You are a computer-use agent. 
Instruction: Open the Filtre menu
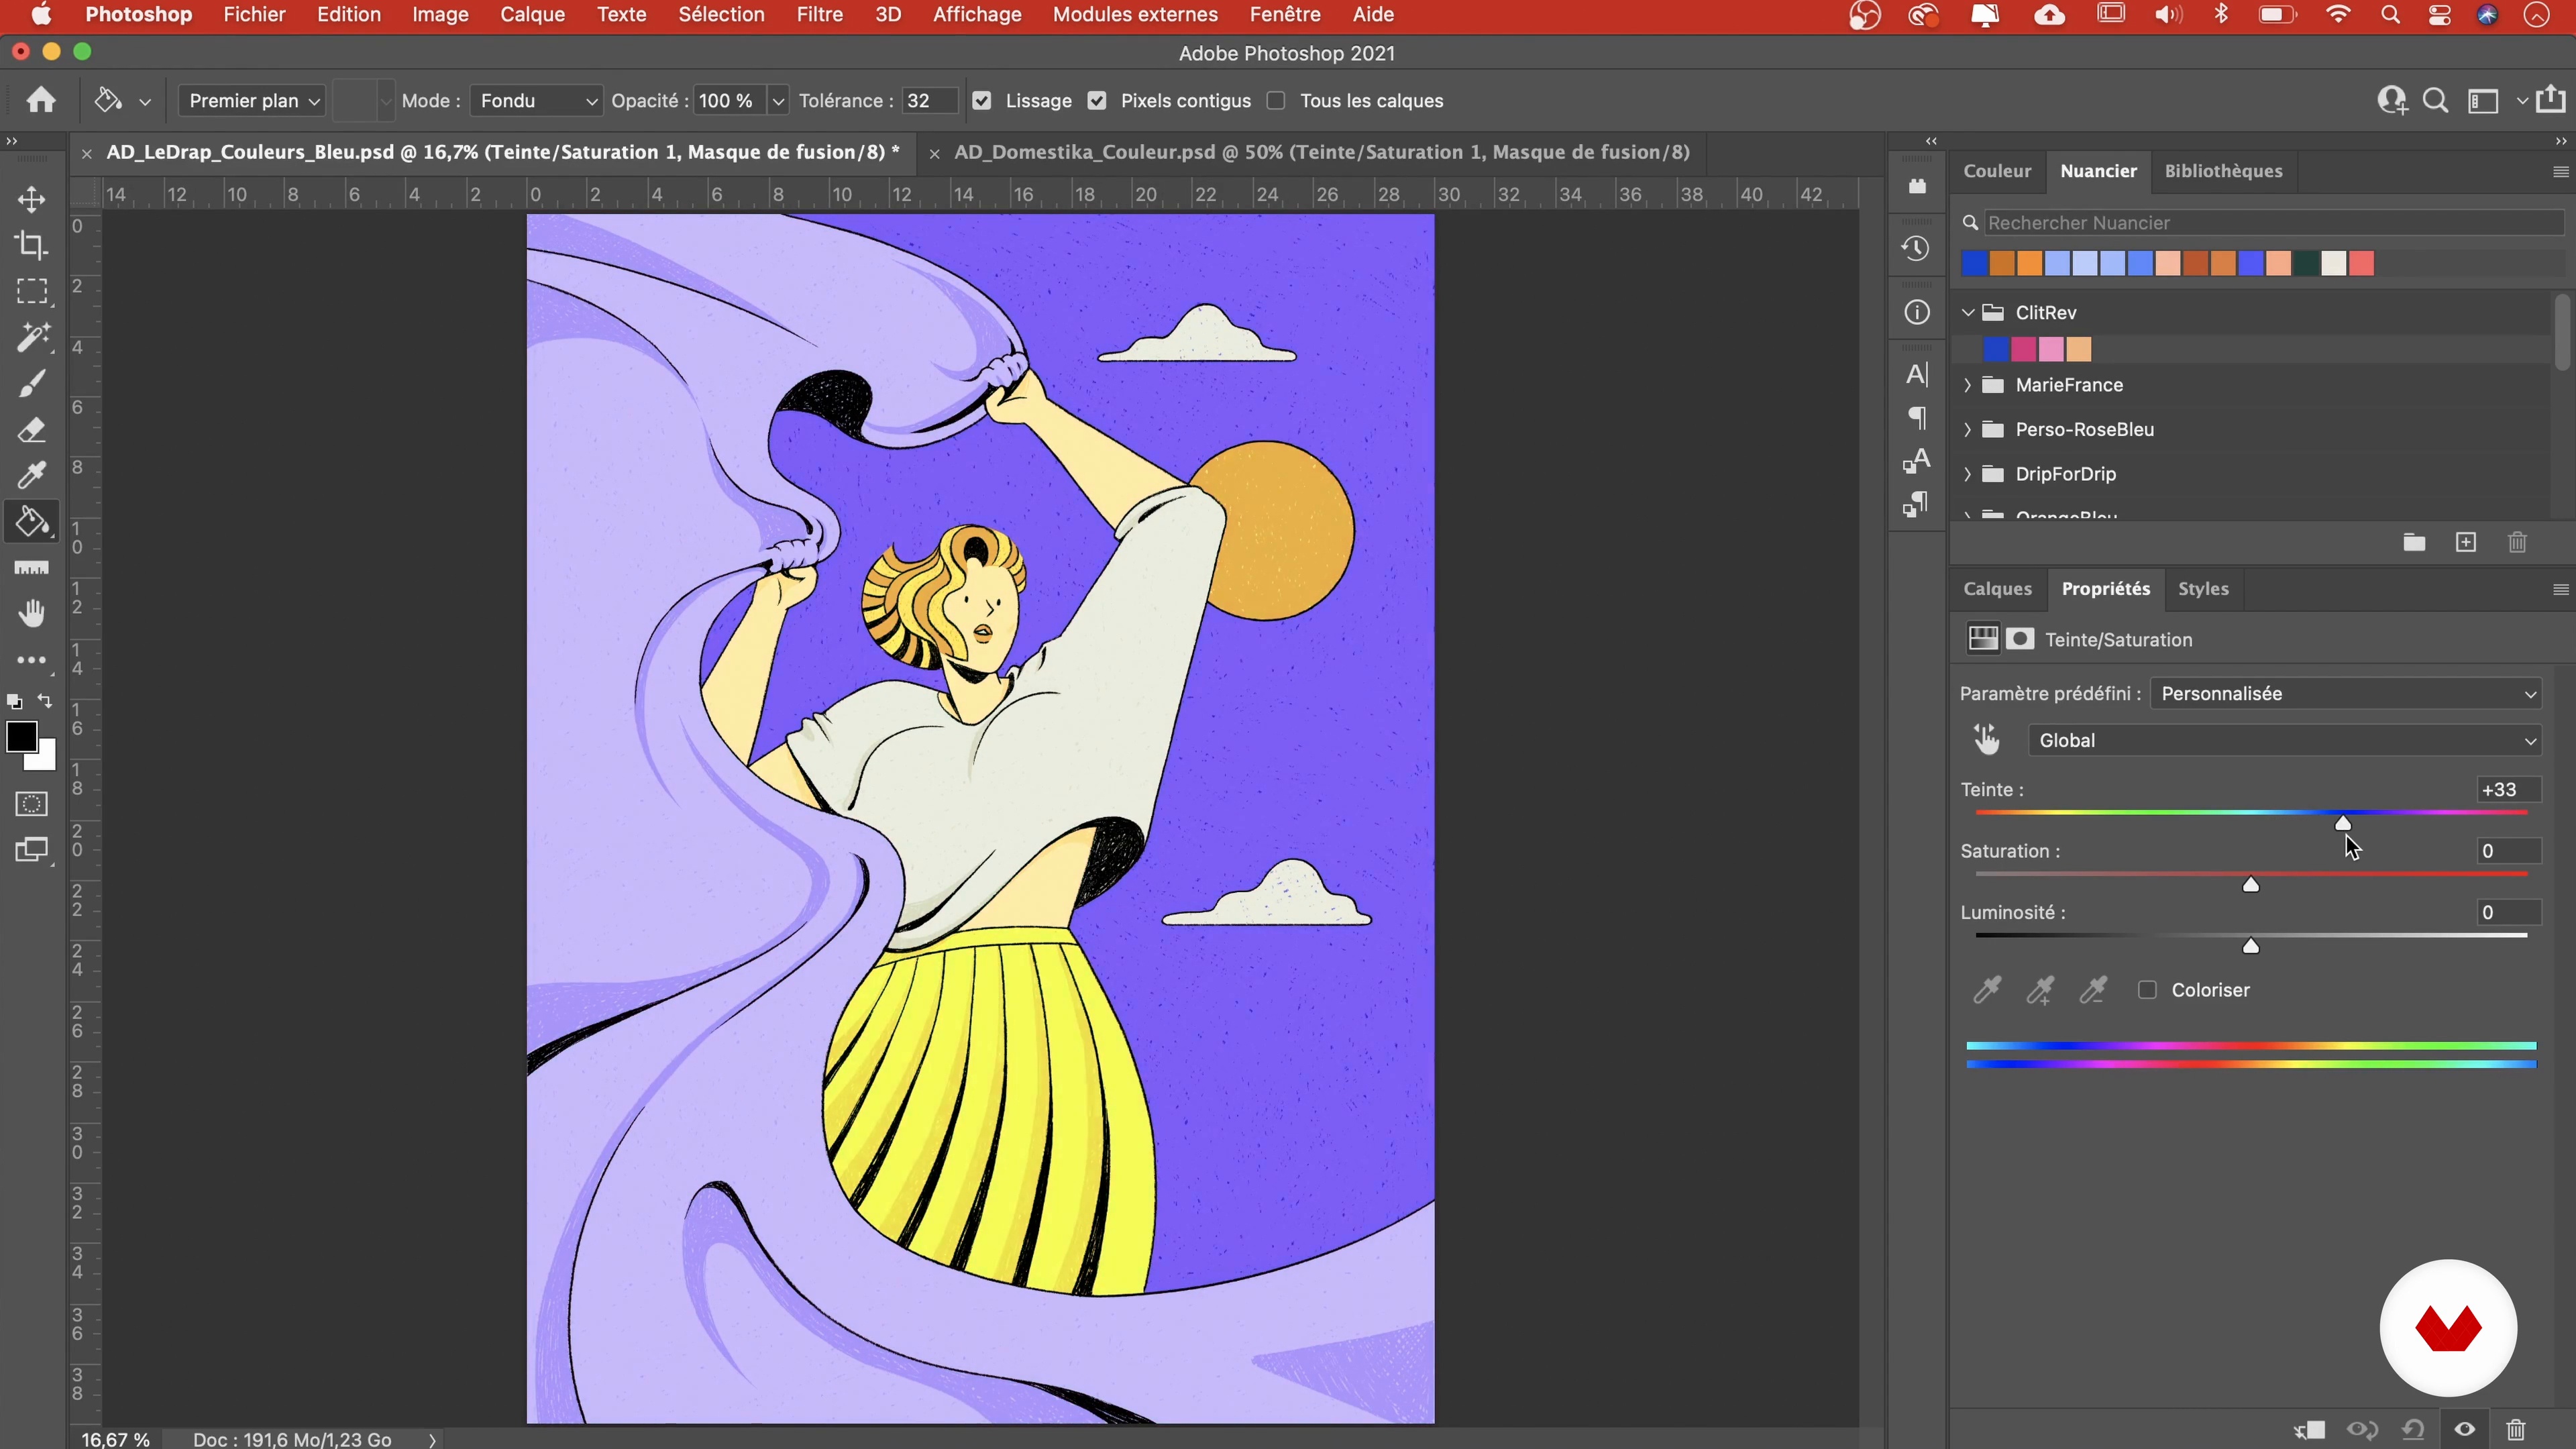point(819,15)
